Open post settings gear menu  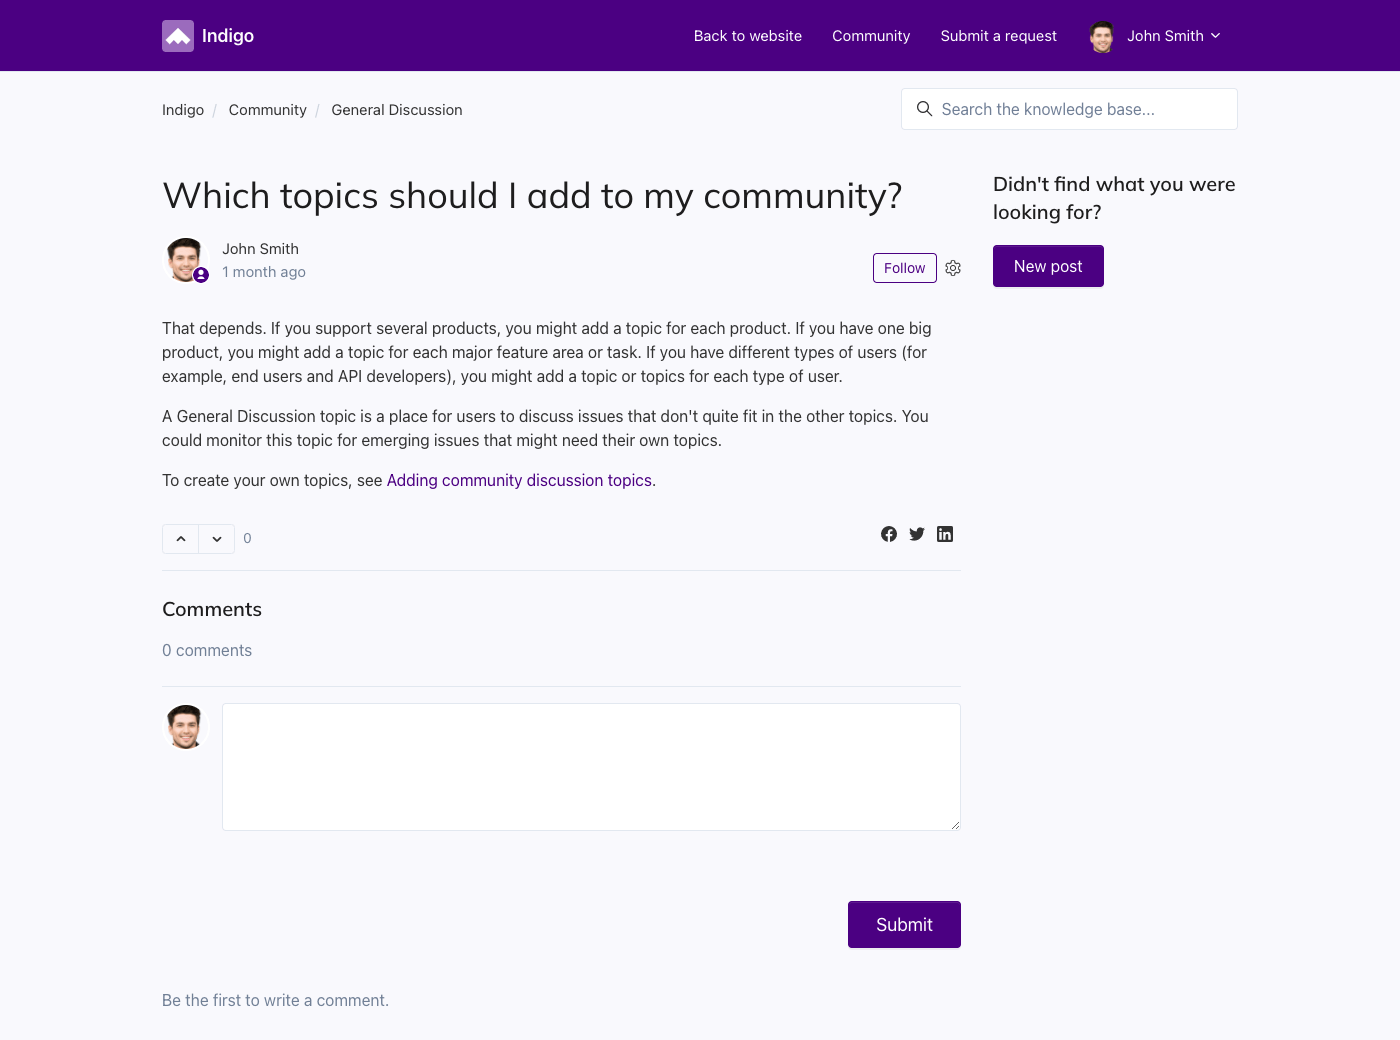pos(953,268)
